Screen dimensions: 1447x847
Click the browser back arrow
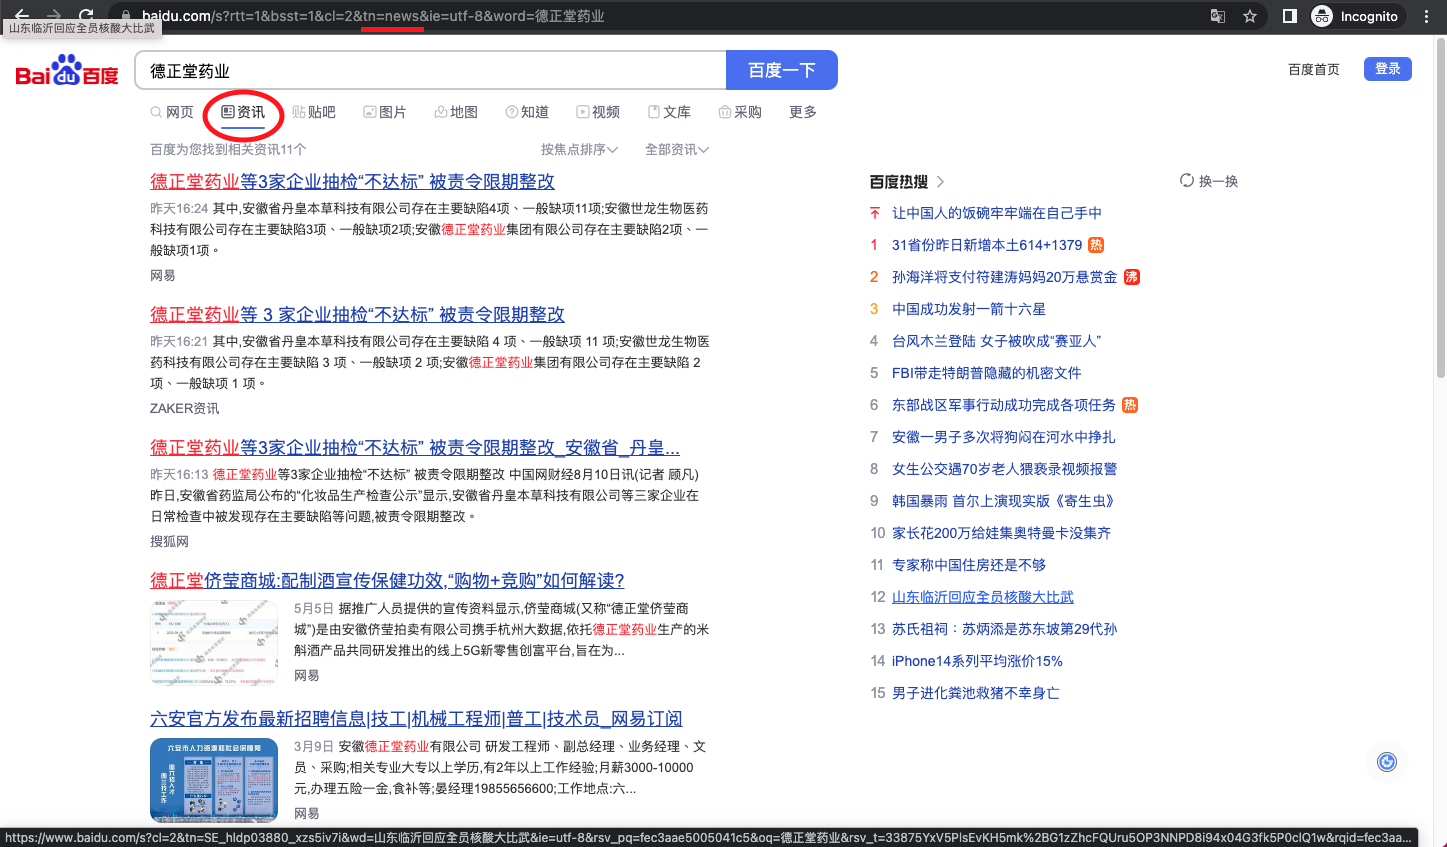point(21,15)
